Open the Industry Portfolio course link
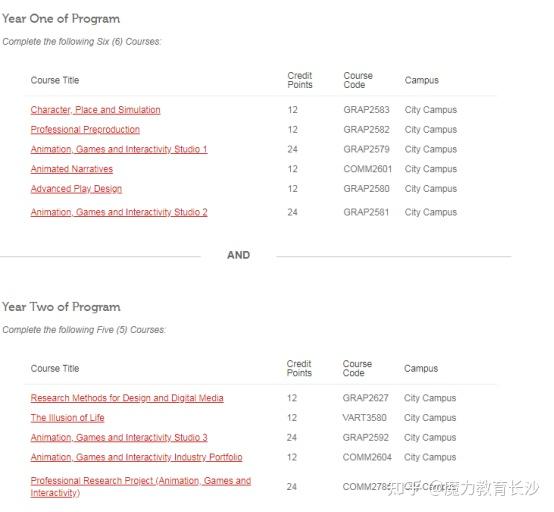Viewport: 554px width, 512px height. pos(136,458)
